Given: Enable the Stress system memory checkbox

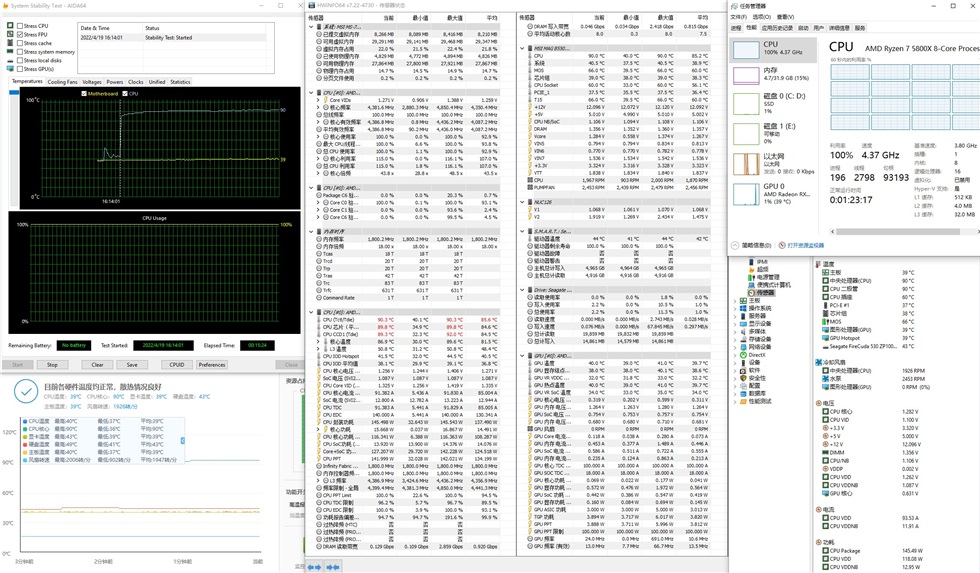Looking at the screenshot, I should 20,52.
